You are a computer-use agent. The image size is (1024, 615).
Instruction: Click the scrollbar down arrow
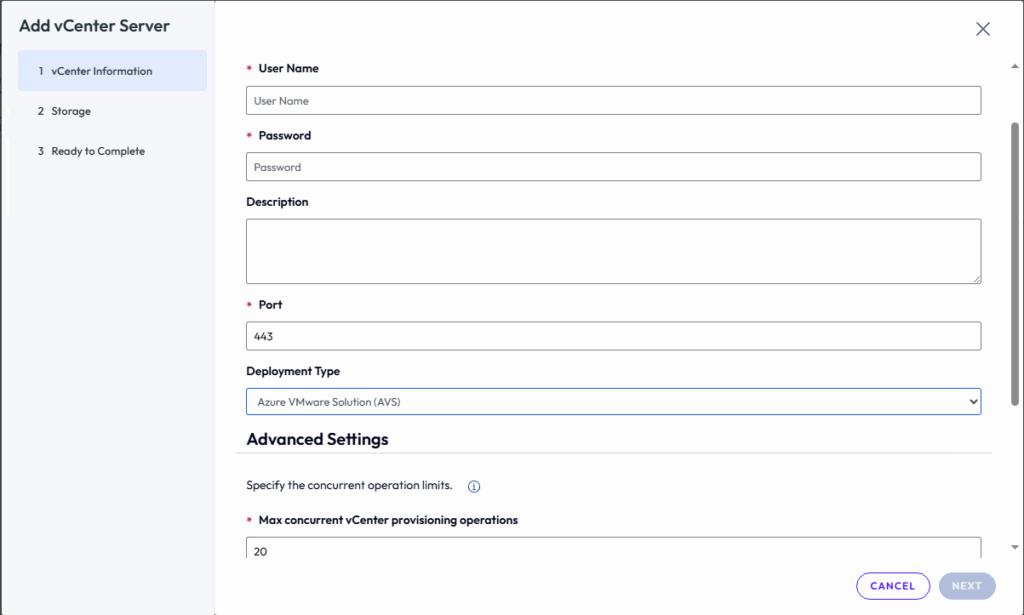point(1014,547)
